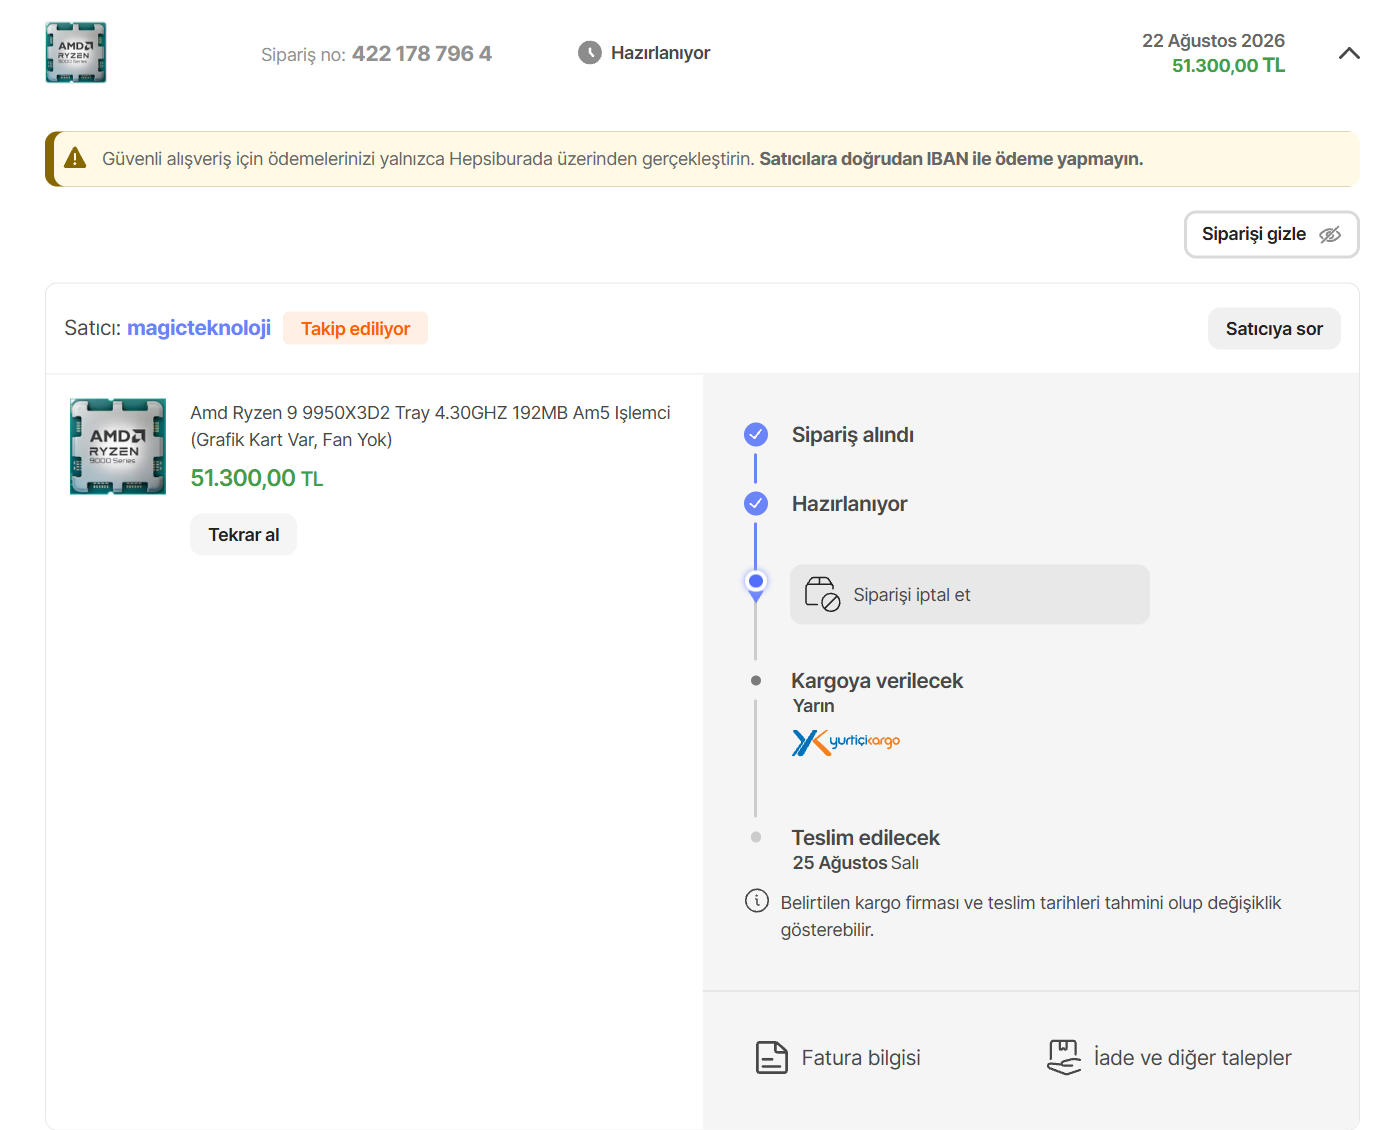
Task: Click the Teslim edilecek timeline dot
Action: pos(756,837)
